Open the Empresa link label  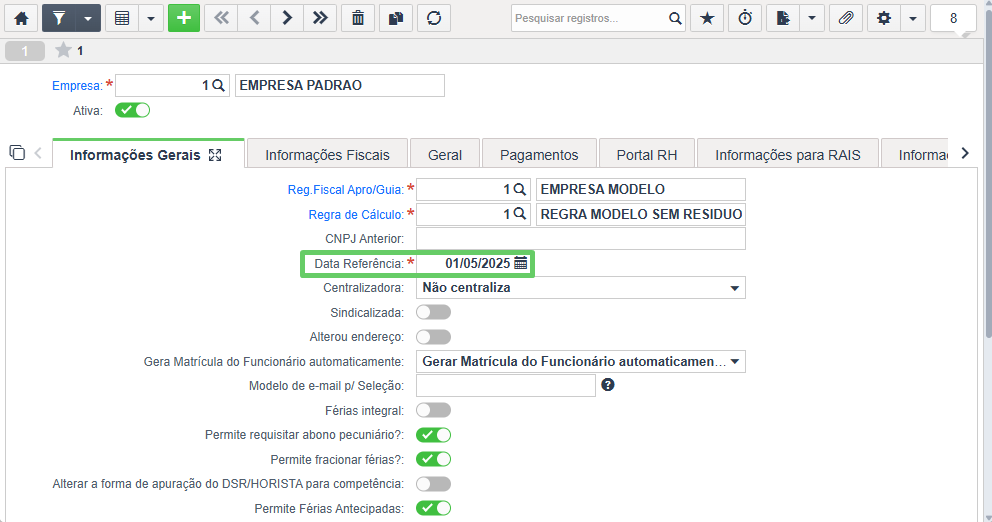tap(77, 86)
